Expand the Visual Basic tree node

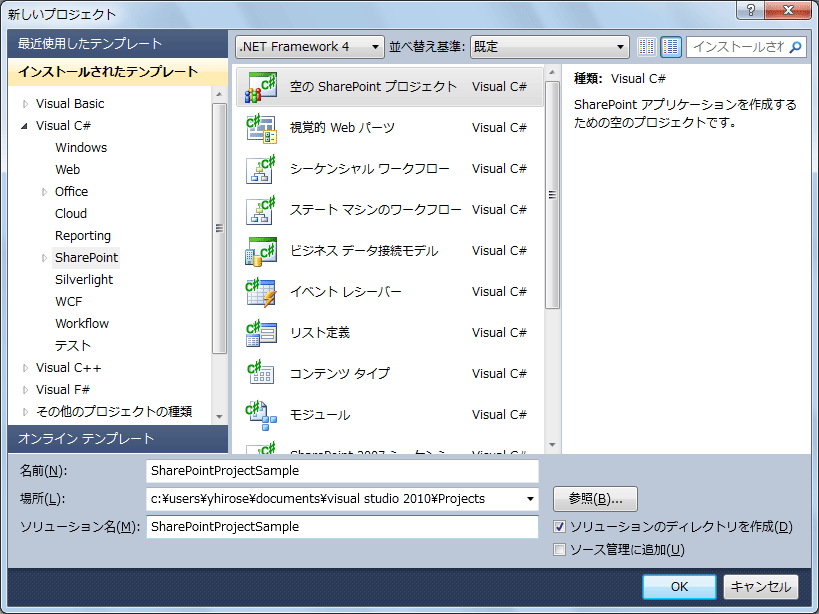tap(25, 104)
